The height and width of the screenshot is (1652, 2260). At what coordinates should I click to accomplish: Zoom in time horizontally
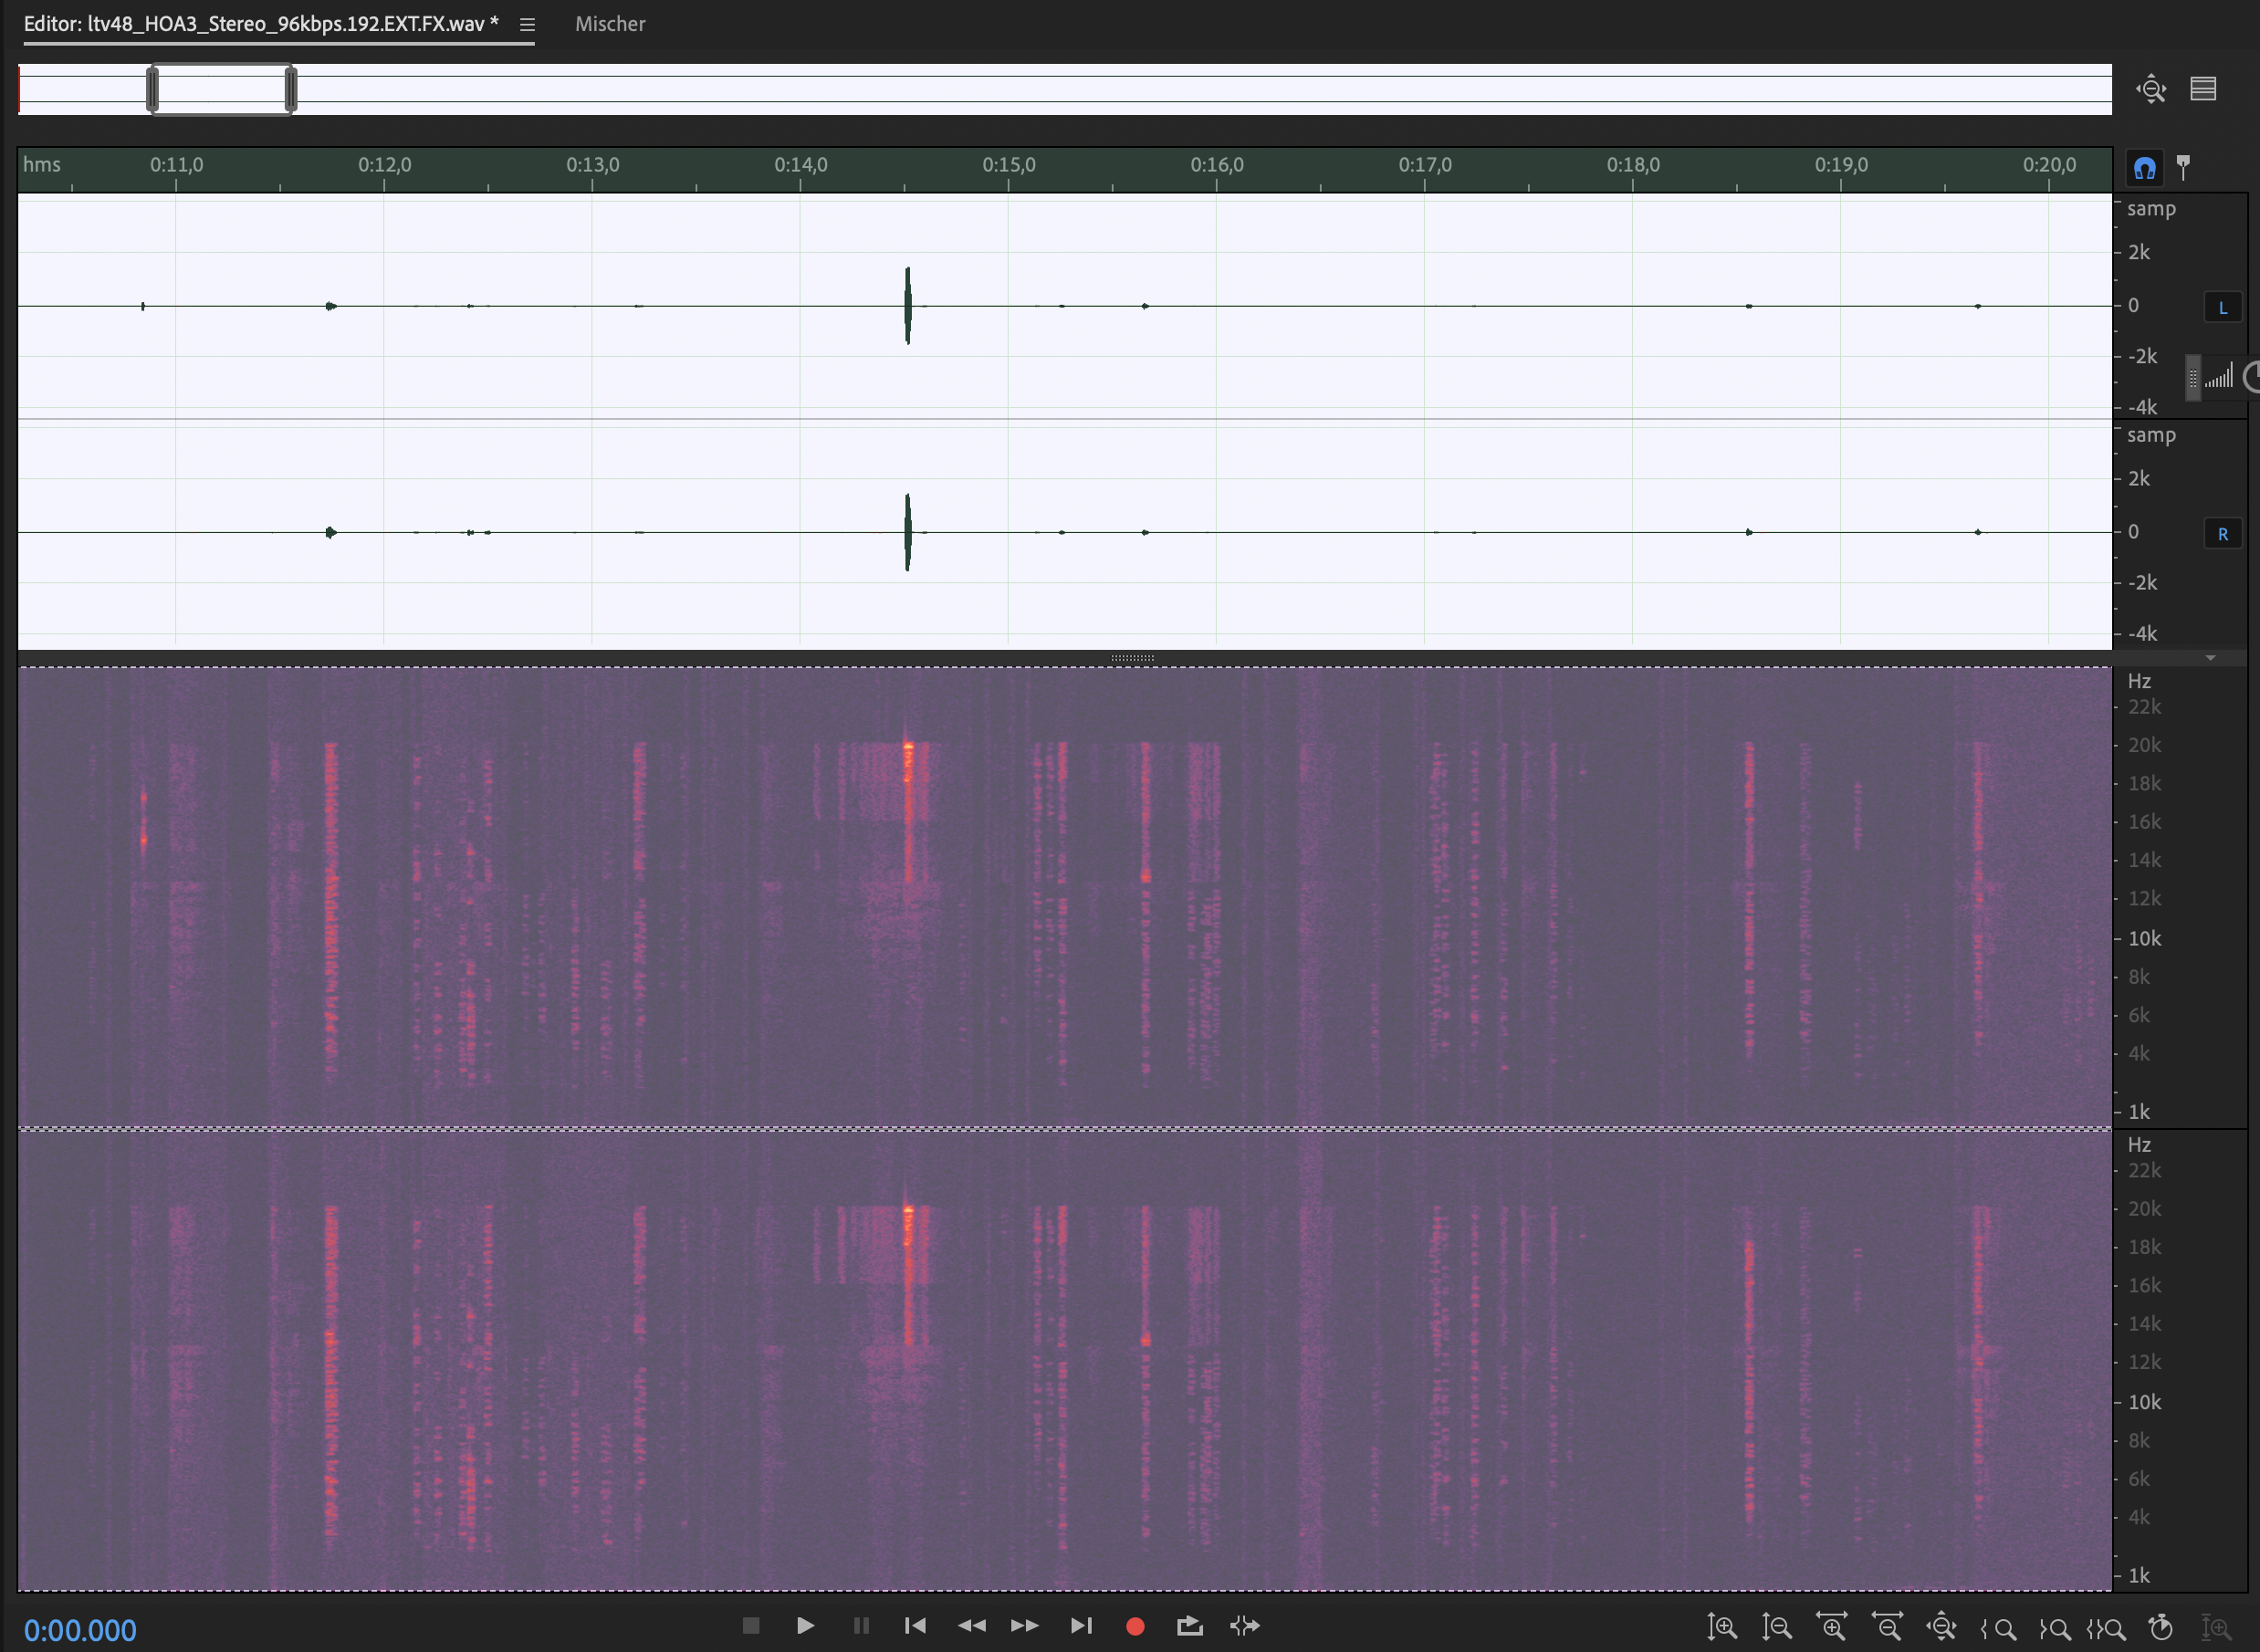pos(1831,1627)
